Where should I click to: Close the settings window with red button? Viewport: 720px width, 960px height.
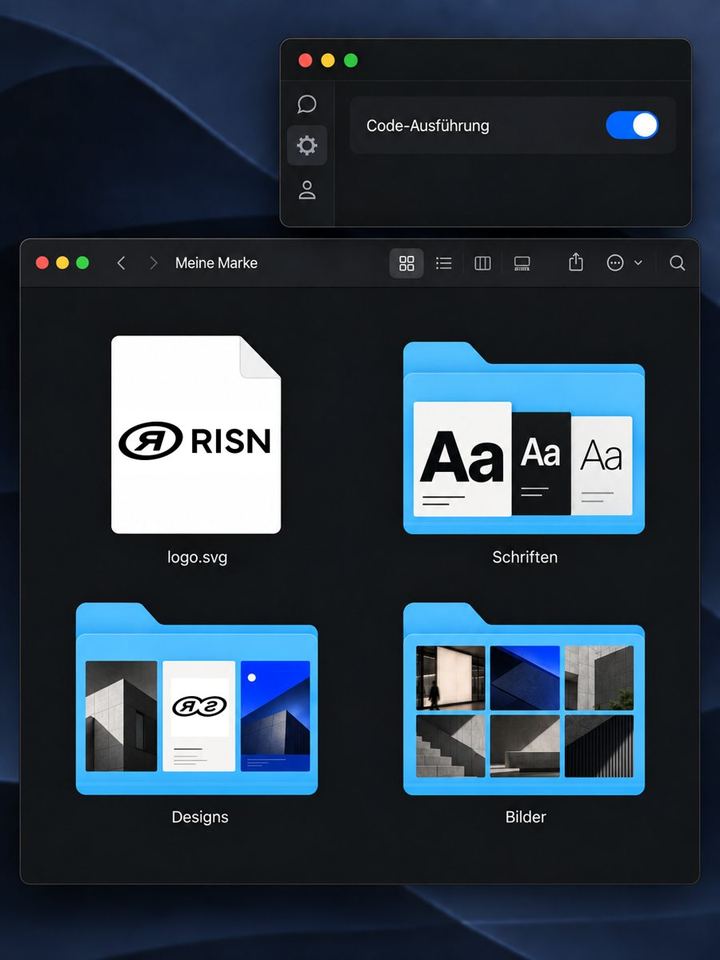tap(305, 60)
